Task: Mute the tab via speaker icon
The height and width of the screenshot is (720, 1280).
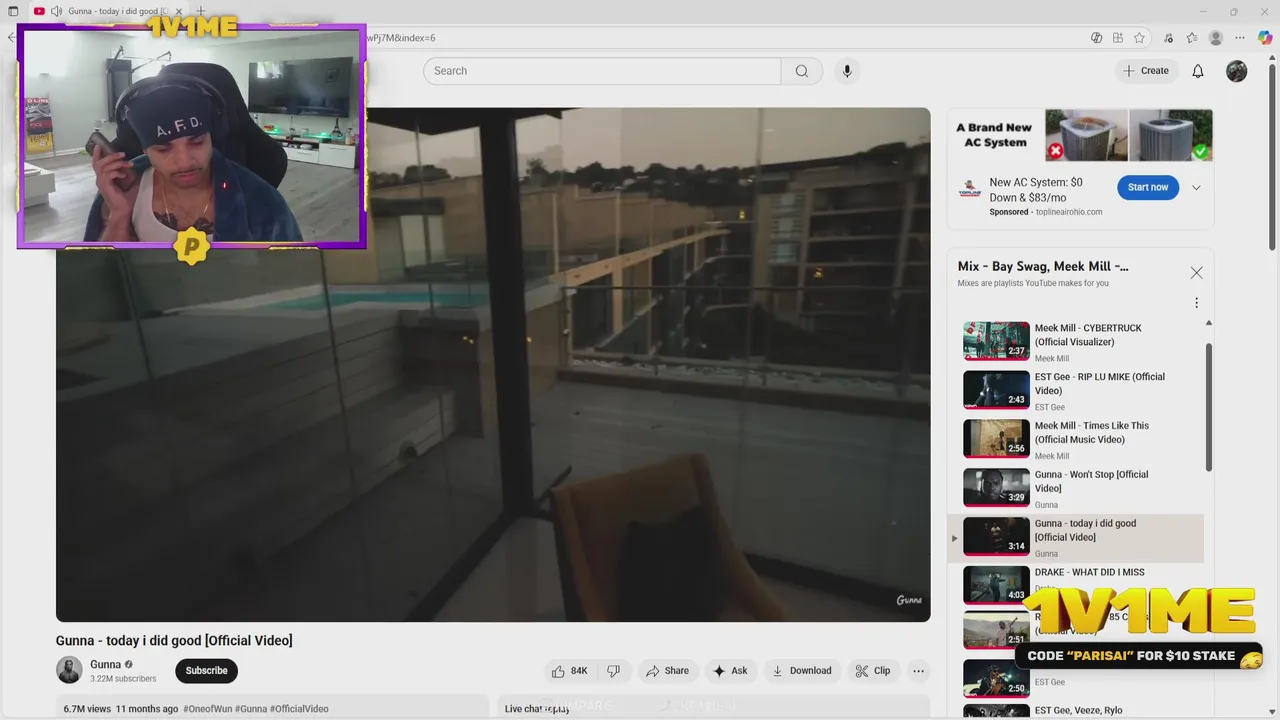Action: (x=56, y=11)
